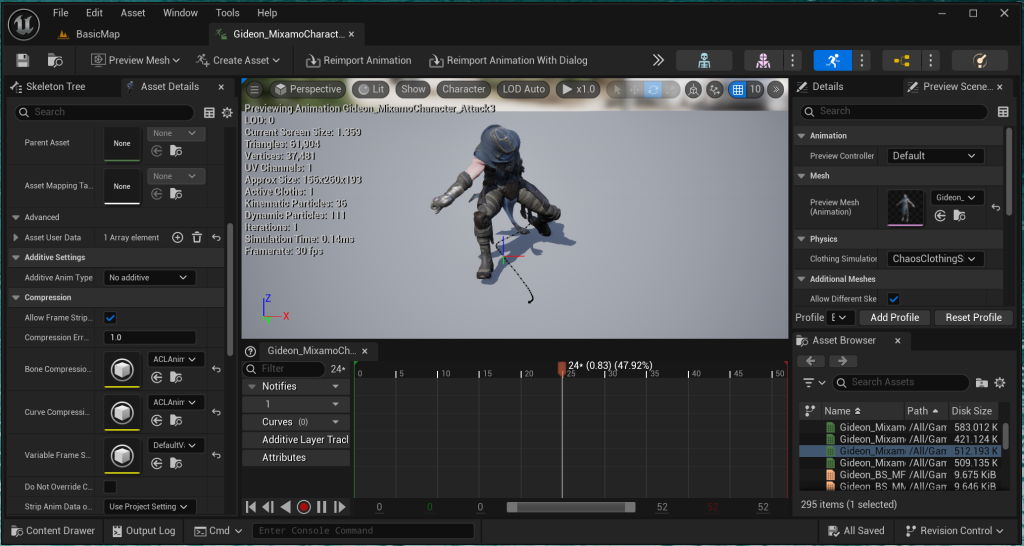
Task: Open Asset Details settings gear
Action: (x=227, y=112)
